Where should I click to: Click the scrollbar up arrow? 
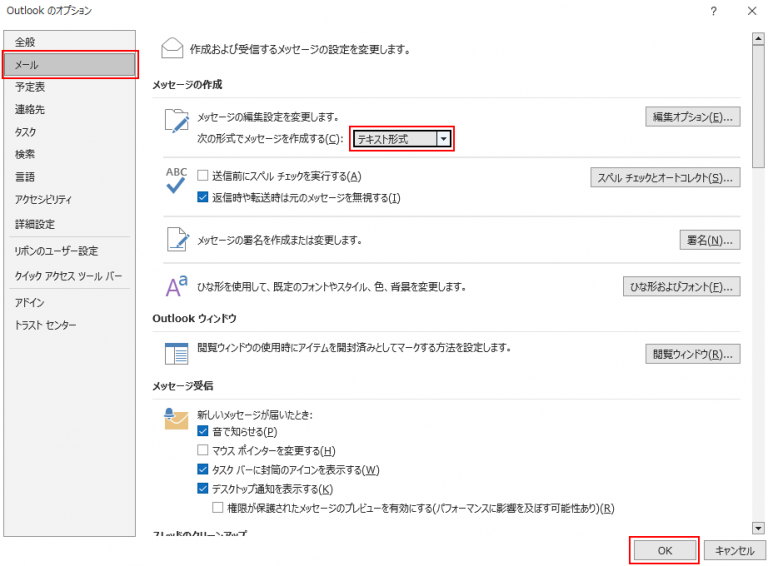click(x=758, y=39)
